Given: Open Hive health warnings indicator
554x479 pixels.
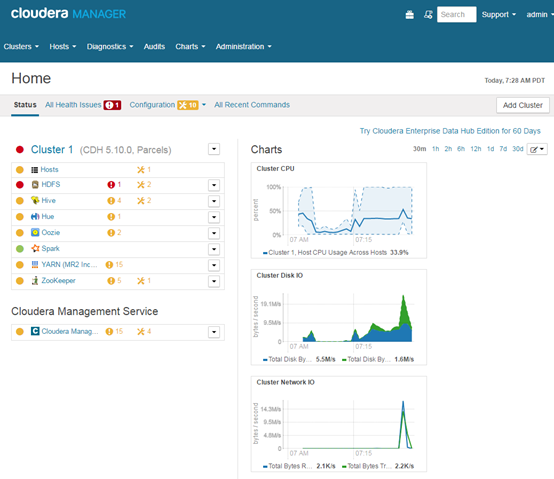Looking at the screenshot, I should click(x=114, y=201).
